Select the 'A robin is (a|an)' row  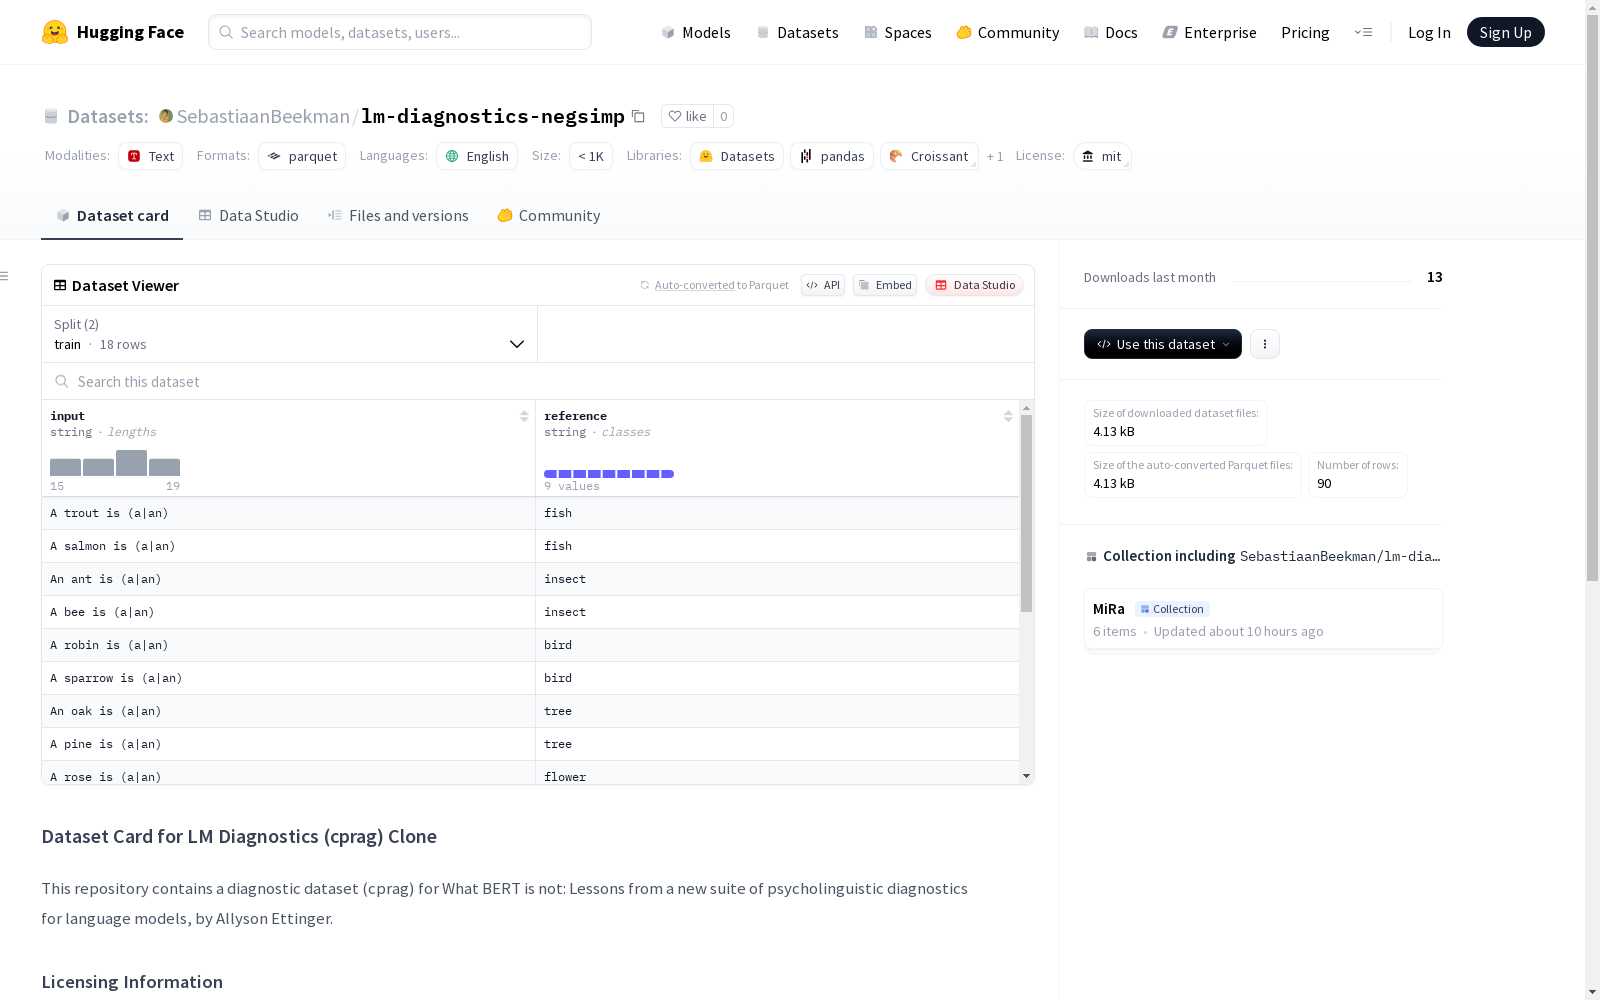[530, 645]
